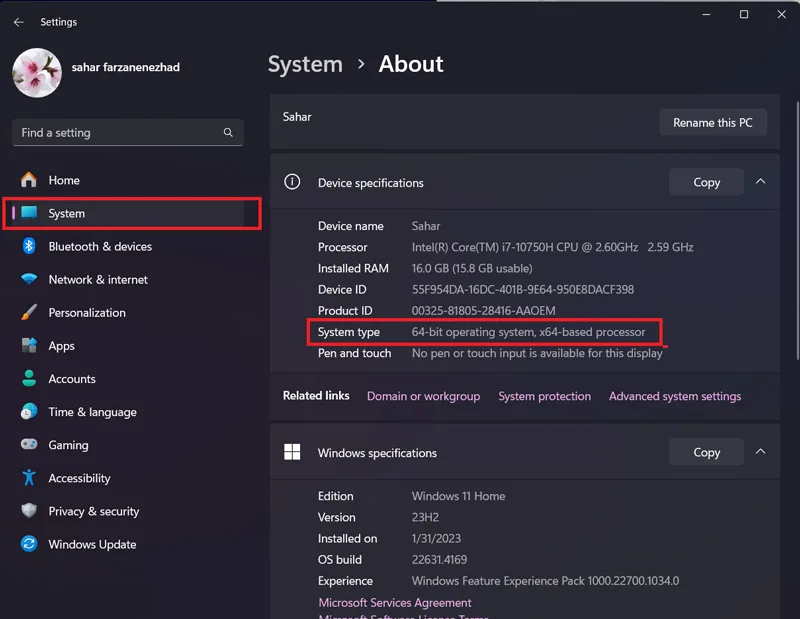Viewport: 800px width, 619px height.
Task: Copy the Device specifications
Action: 707,182
